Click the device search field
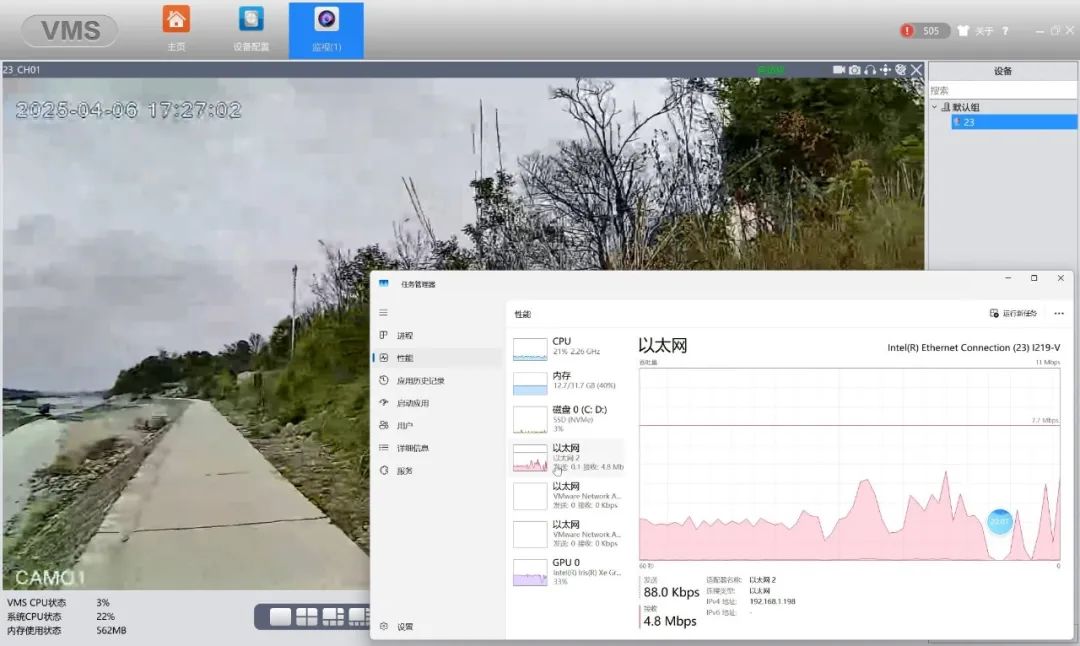Image resolution: width=1080 pixels, height=646 pixels. click(1003, 90)
